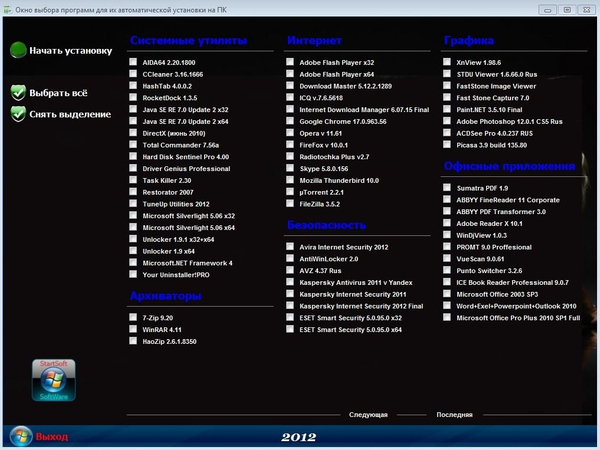Tick Picasa 3.9 build 135.80 checkbox

[447, 144]
